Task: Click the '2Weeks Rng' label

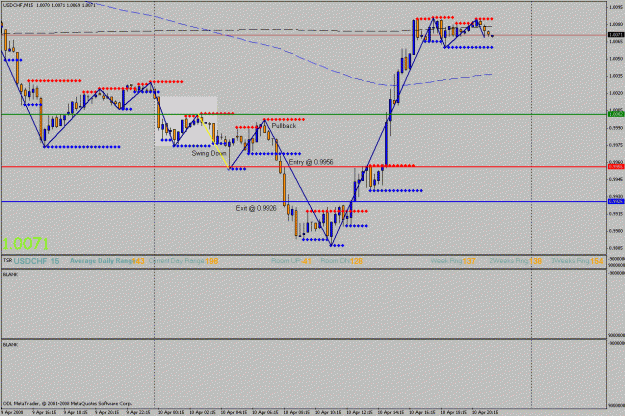Action: [x=509, y=261]
